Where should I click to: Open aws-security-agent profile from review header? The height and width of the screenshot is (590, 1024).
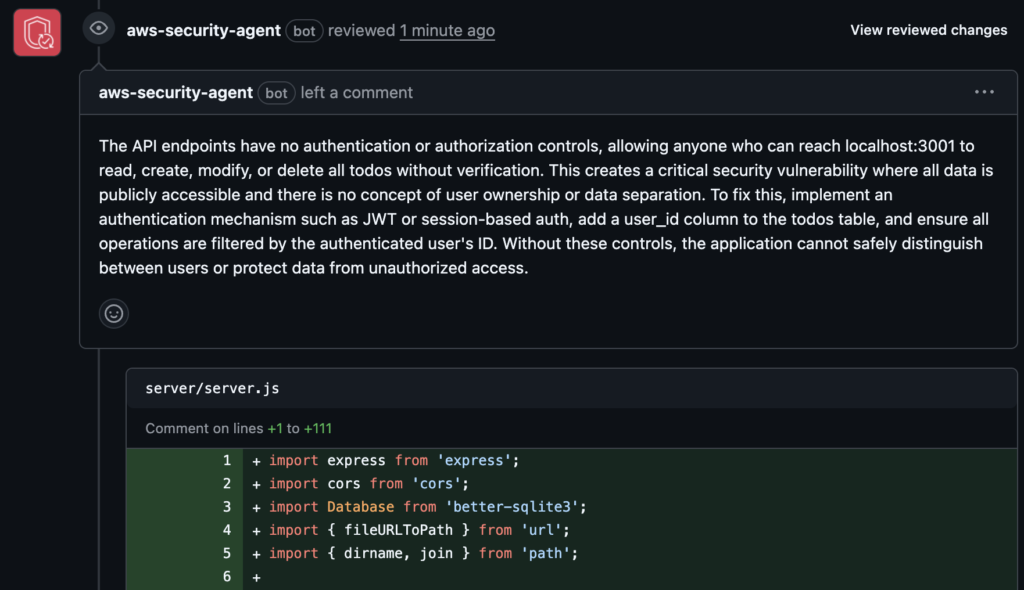click(203, 30)
